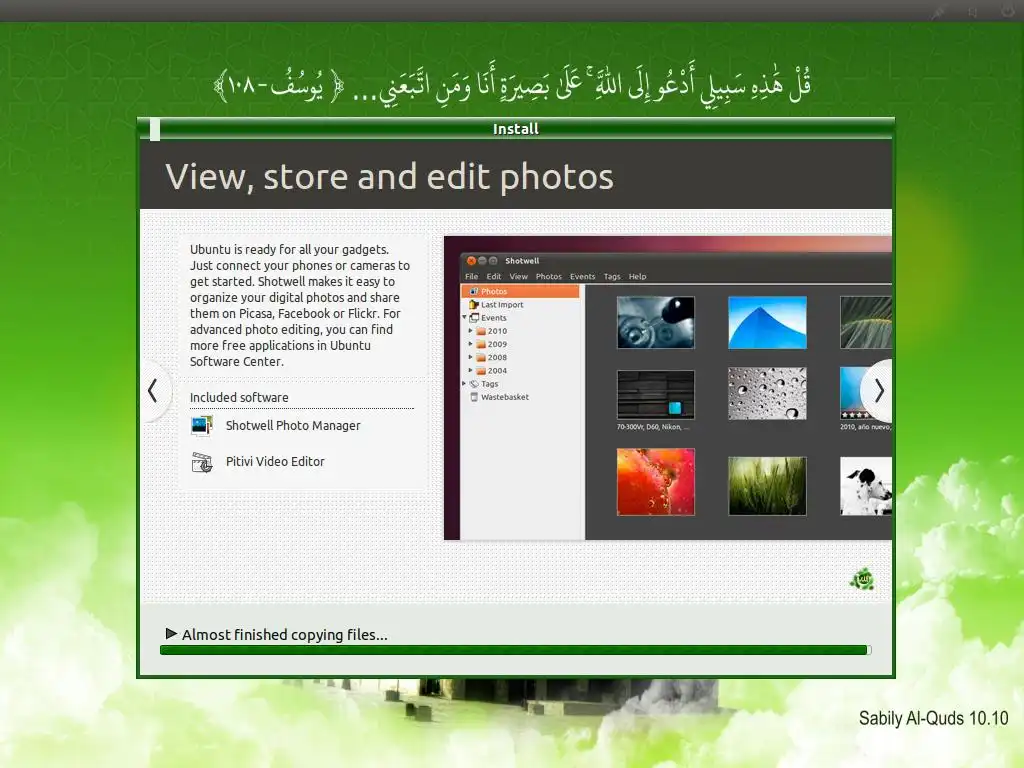1024x768 pixels.
Task: Click the Shotwell Photo Manager icon
Action: coord(202,425)
